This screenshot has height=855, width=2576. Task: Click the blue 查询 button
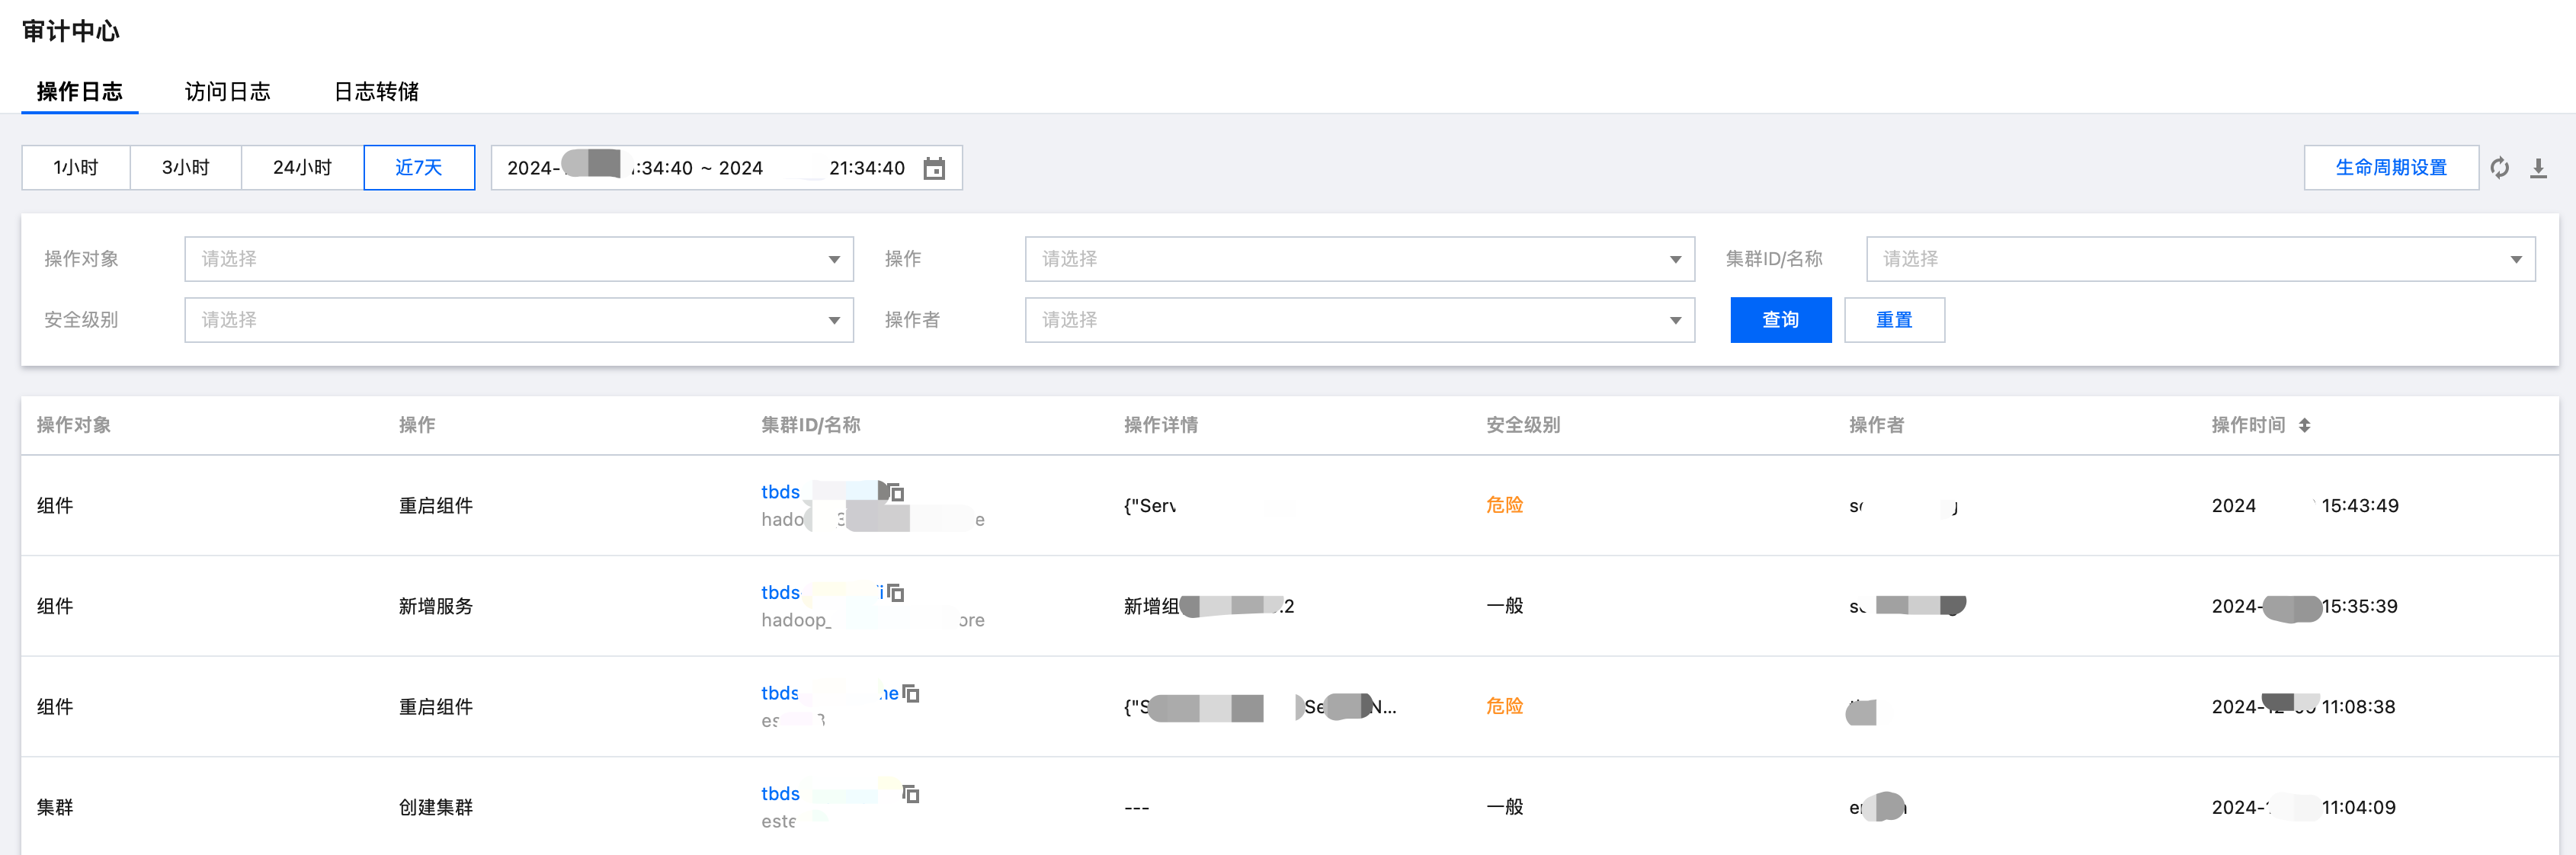click(1780, 320)
